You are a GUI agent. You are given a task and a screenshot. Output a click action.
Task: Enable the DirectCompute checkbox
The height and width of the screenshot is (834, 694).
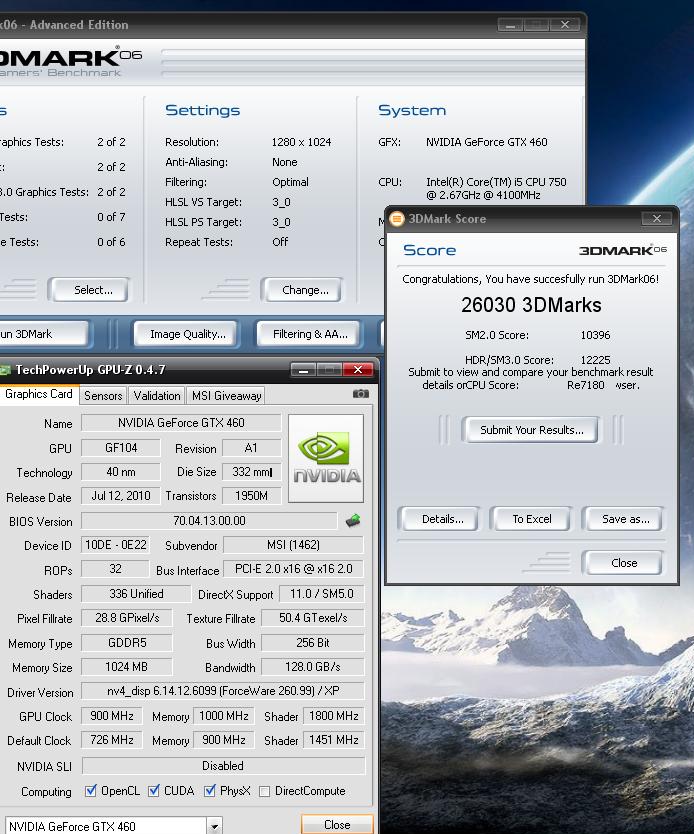(x=264, y=791)
